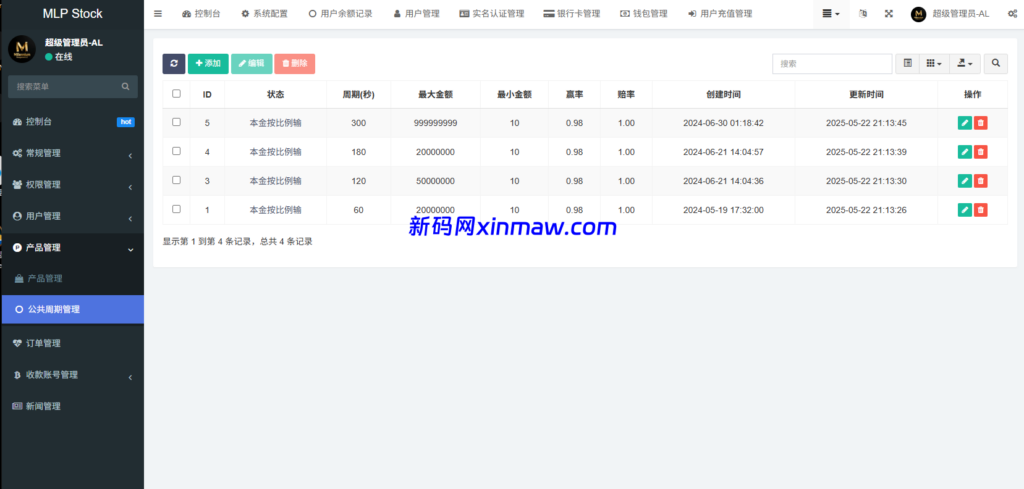Sort by the 周期(秒) column header
This screenshot has height=489, width=1024.
point(359,95)
